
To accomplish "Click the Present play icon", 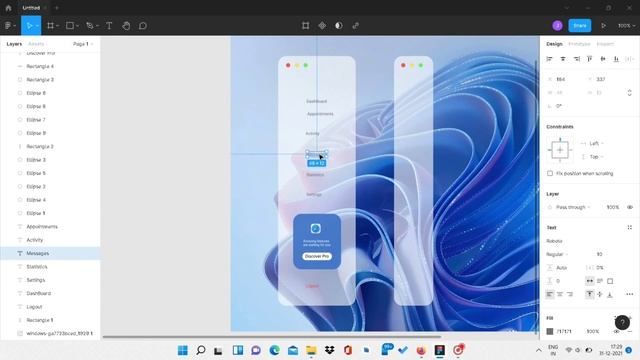I will tap(603, 26).
